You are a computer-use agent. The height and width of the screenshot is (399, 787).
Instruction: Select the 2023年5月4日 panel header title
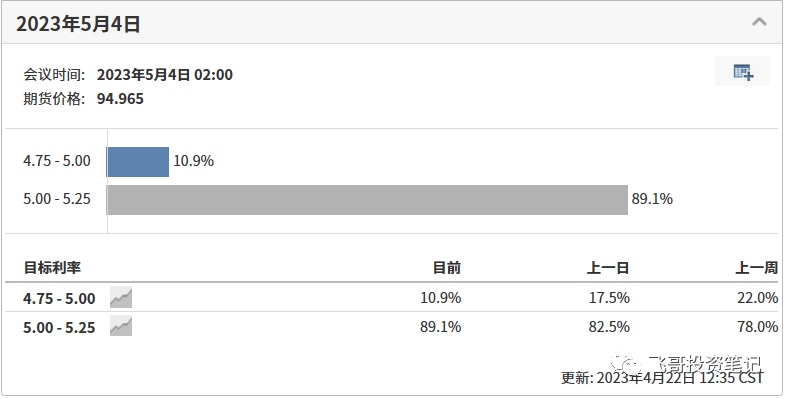pyautogui.click(x=78, y=24)
